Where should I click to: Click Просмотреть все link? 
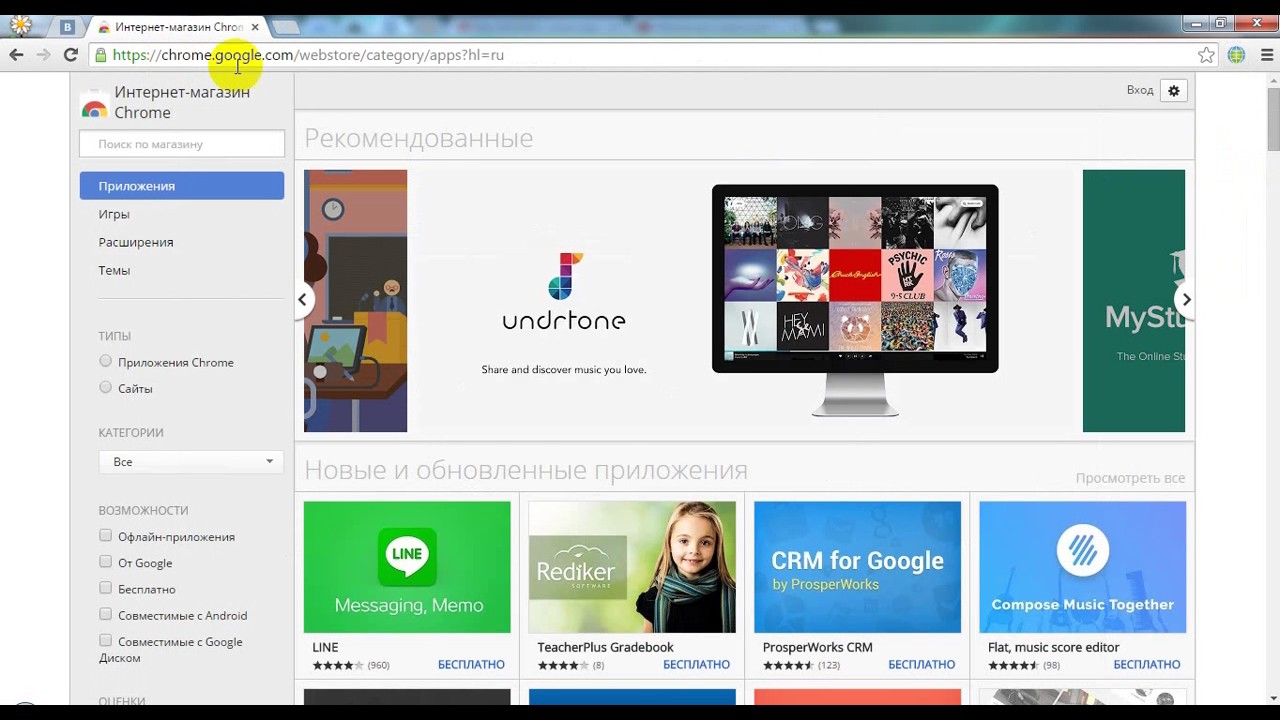1130,478
